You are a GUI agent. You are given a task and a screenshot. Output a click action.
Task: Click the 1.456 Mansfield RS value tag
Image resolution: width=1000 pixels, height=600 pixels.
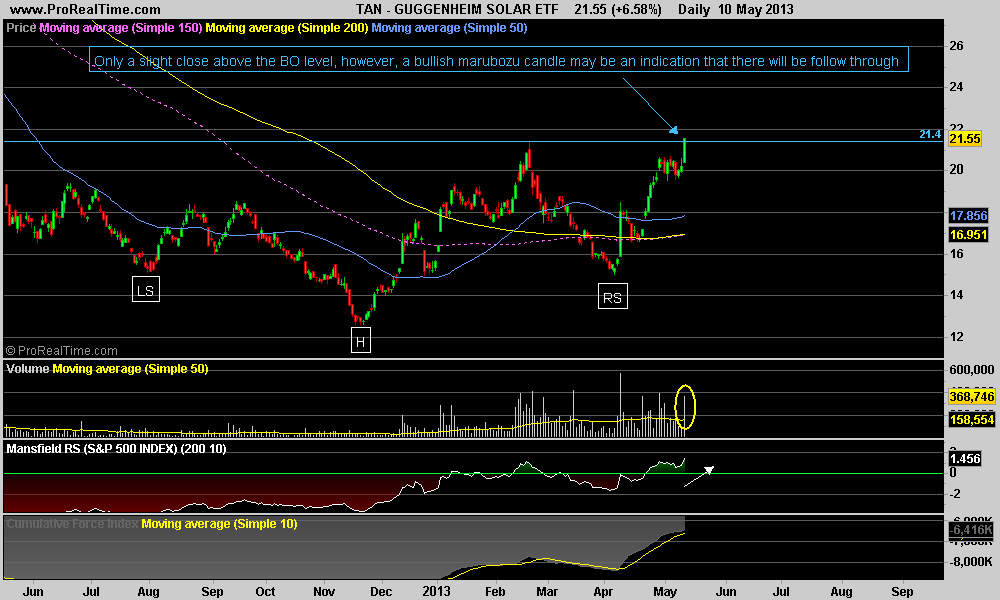click(x=964, y=459)
